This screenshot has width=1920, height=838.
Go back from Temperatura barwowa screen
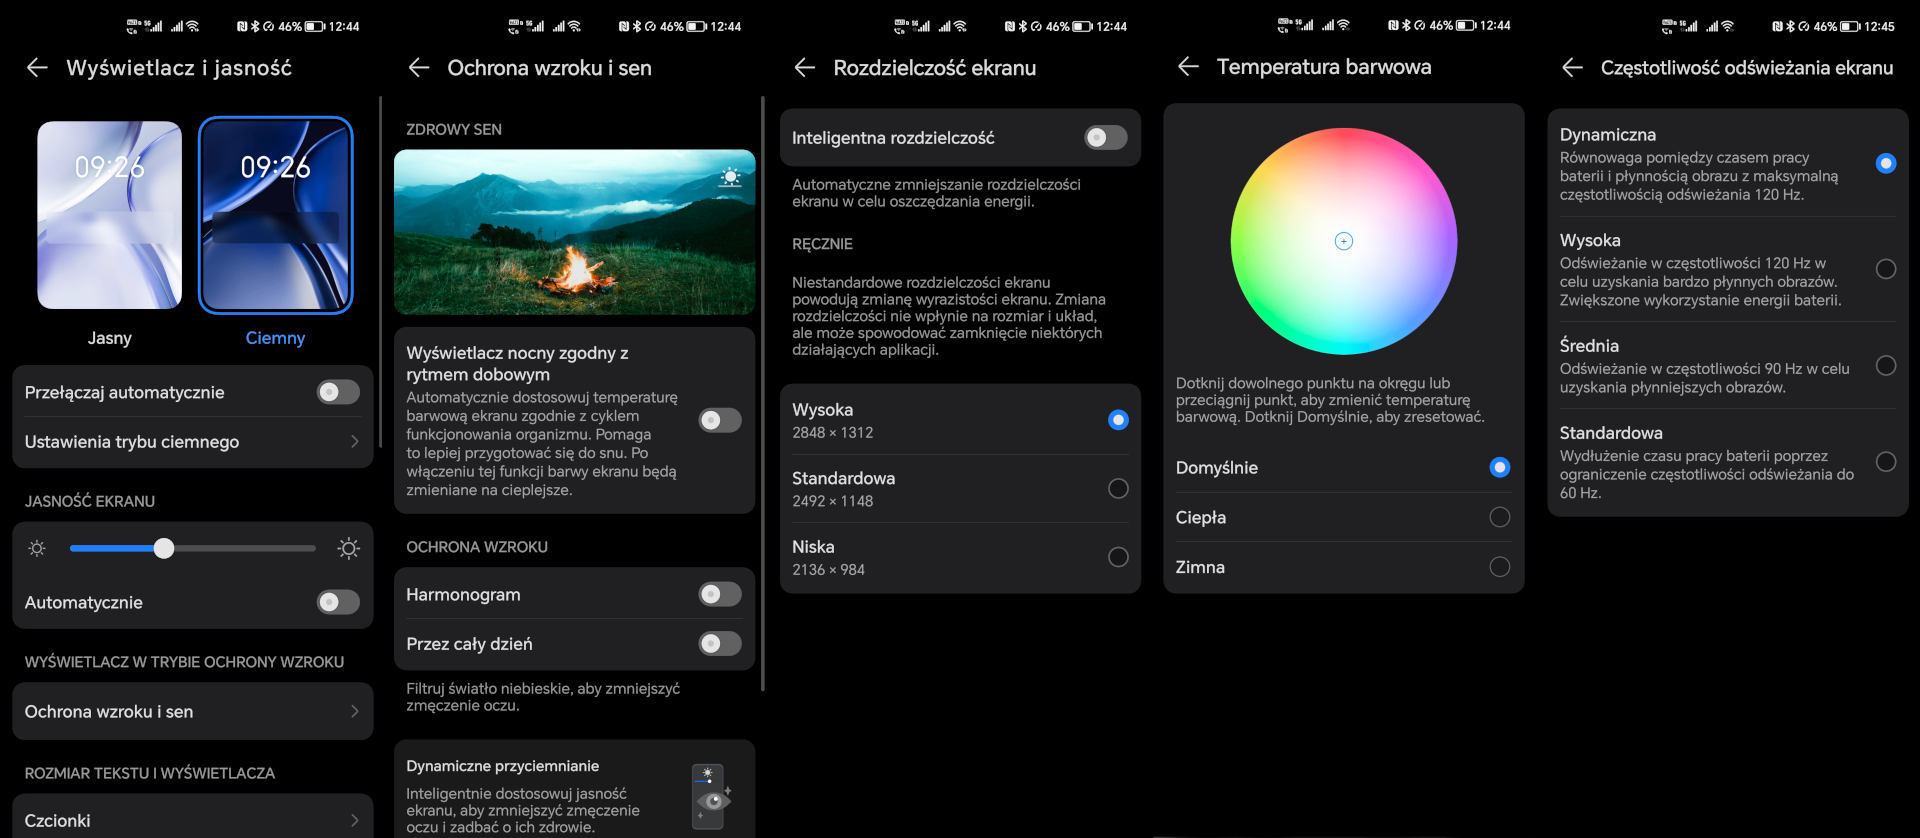[1188, 67]
